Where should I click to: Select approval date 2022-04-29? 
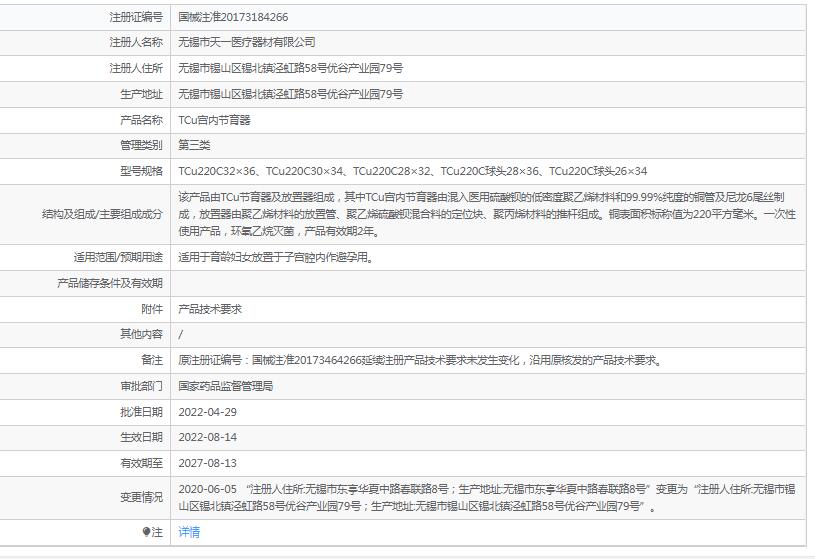click(207, 412)
